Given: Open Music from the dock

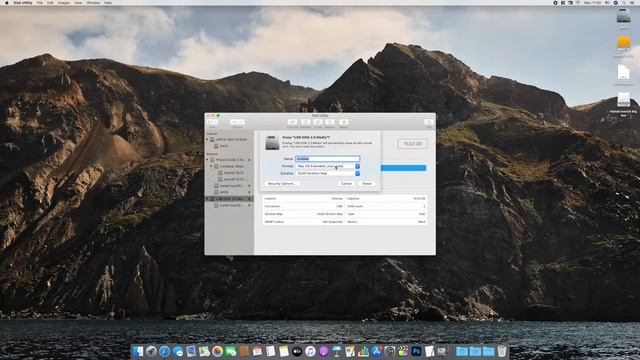Looking at the screenshot, I should [x=310, y=351].
